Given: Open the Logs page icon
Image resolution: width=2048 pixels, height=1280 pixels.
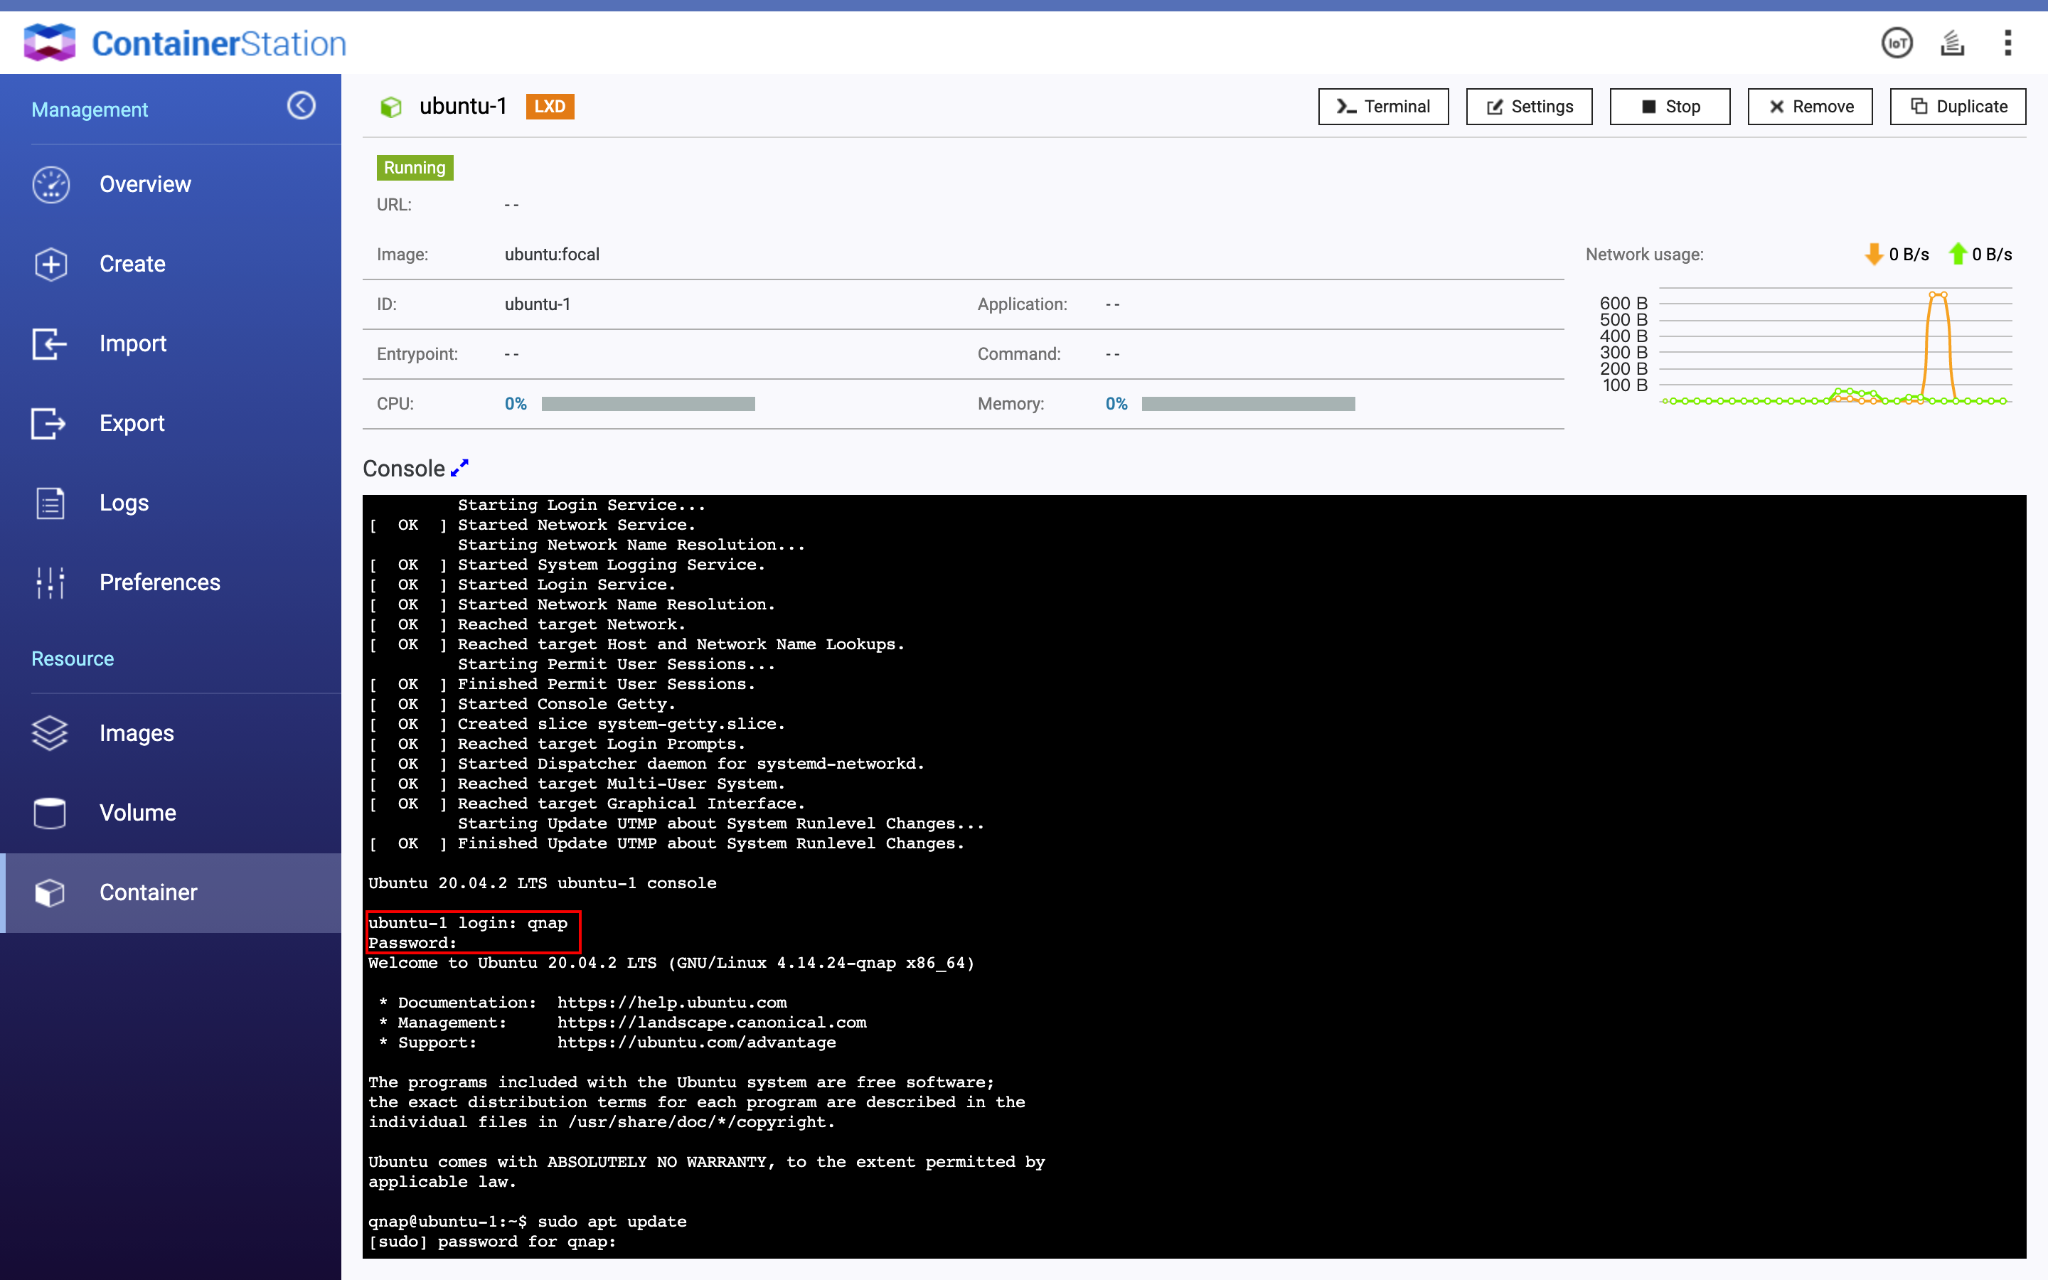Looking at the screenshot, I should pyautogui.click(x=50, y=503).
